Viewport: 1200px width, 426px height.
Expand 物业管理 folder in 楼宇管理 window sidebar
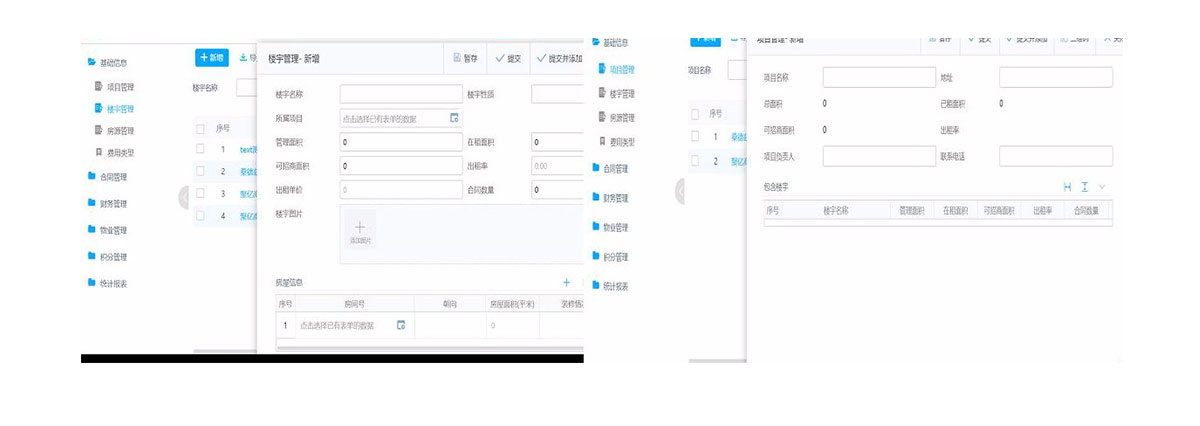coord(107,230)
